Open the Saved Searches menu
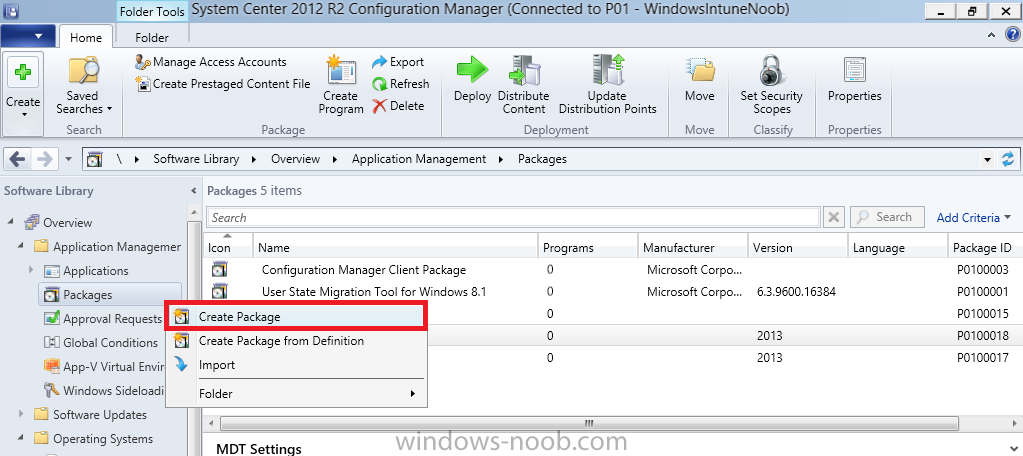Image resolution: width=1023 pixels, height=456 pixels. coord(84,87)
